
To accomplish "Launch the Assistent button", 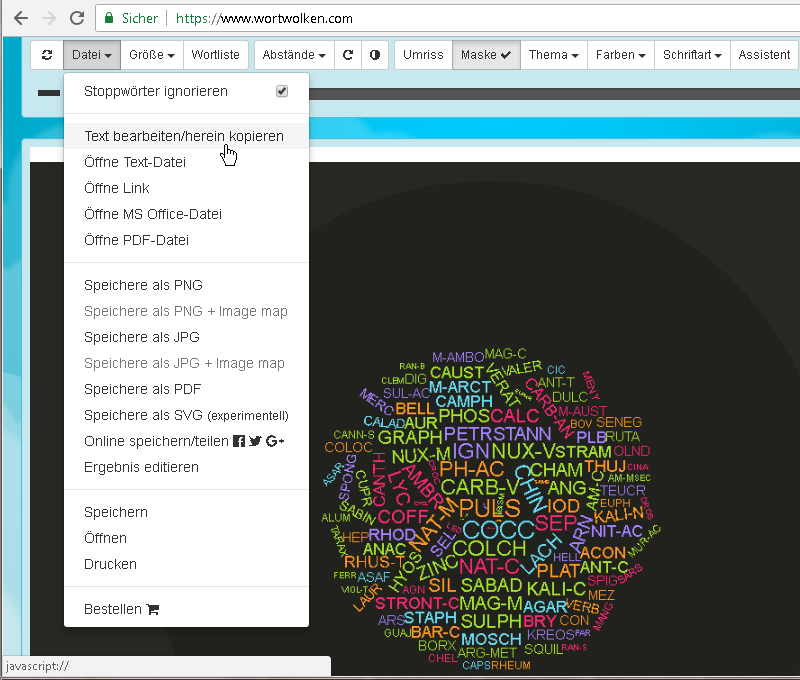I will 764,55.
